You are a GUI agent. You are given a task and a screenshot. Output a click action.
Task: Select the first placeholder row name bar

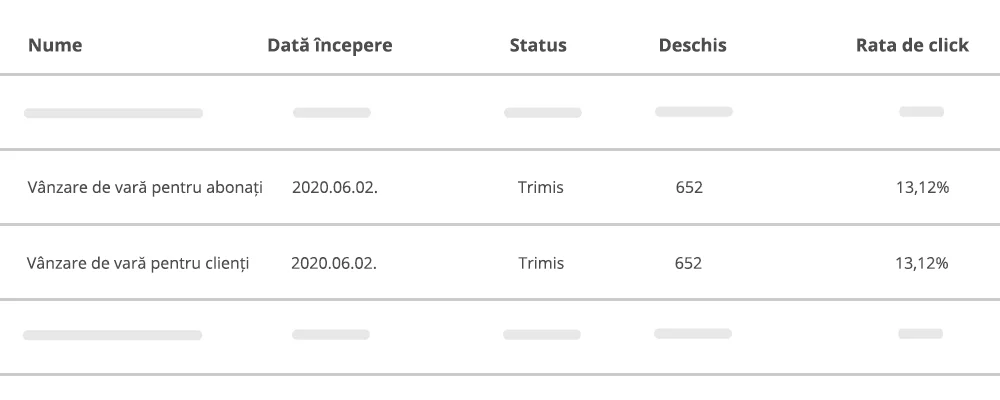tap(114, 113)
